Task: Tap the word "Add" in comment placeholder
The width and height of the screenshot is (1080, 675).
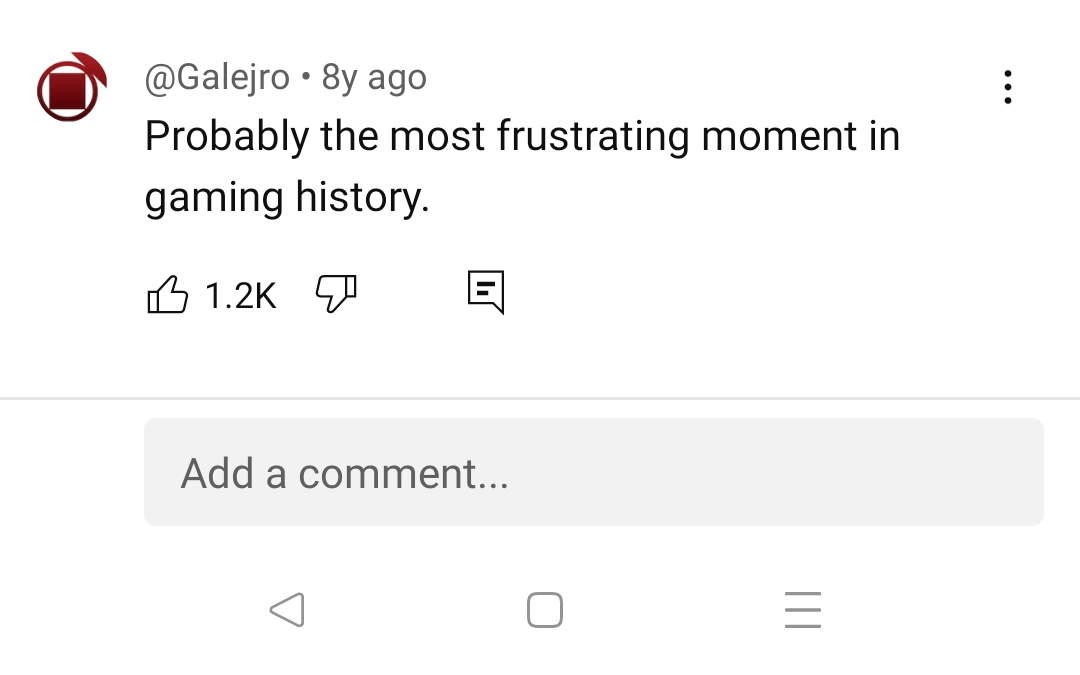Action: pyautogui.click(x=217, y=473)
